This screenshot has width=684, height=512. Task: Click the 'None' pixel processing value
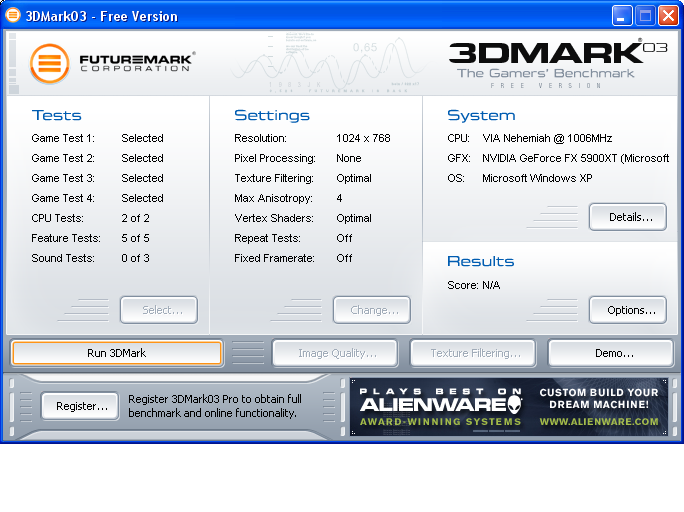pos(349,158)
